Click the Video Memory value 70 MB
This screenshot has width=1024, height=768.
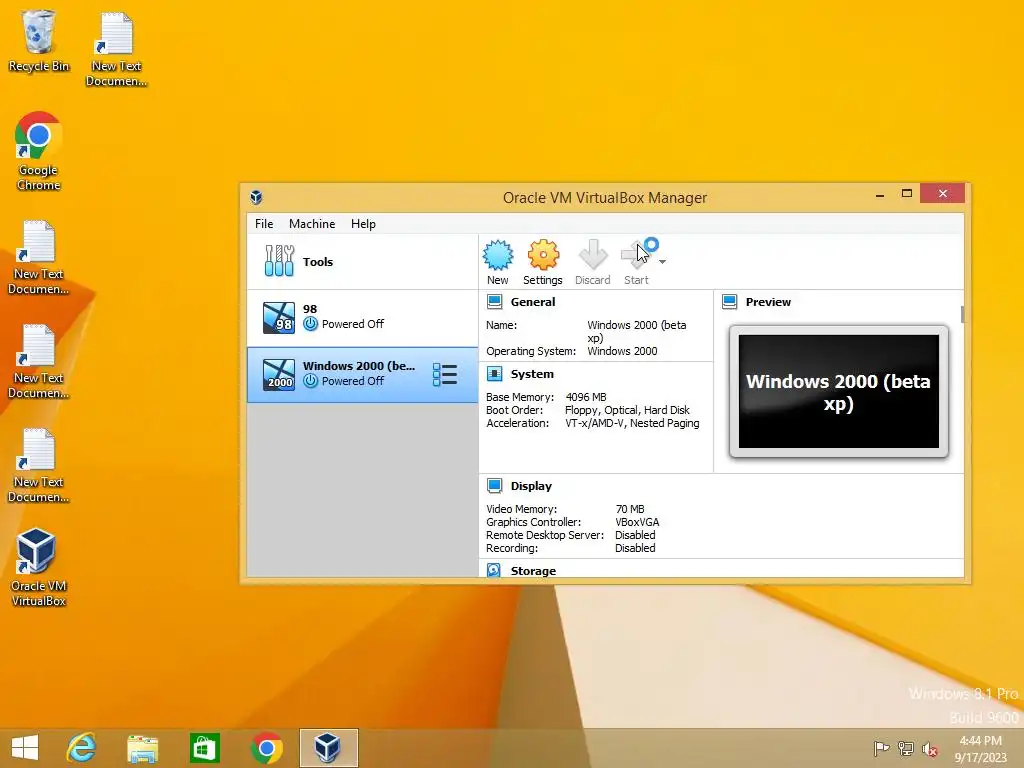(x=630, y=509)
